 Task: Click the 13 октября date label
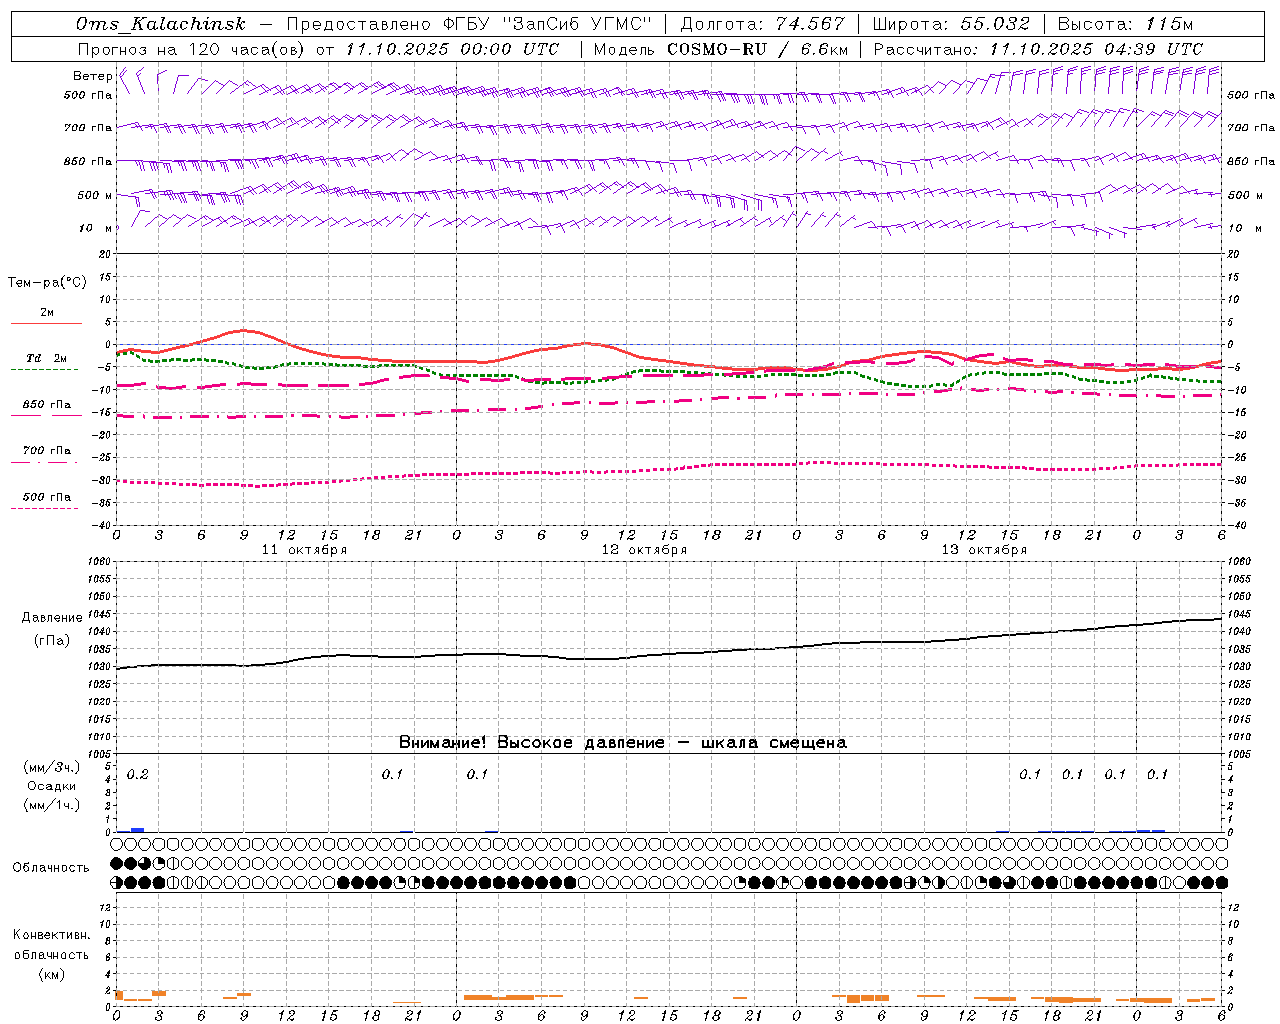984,550
